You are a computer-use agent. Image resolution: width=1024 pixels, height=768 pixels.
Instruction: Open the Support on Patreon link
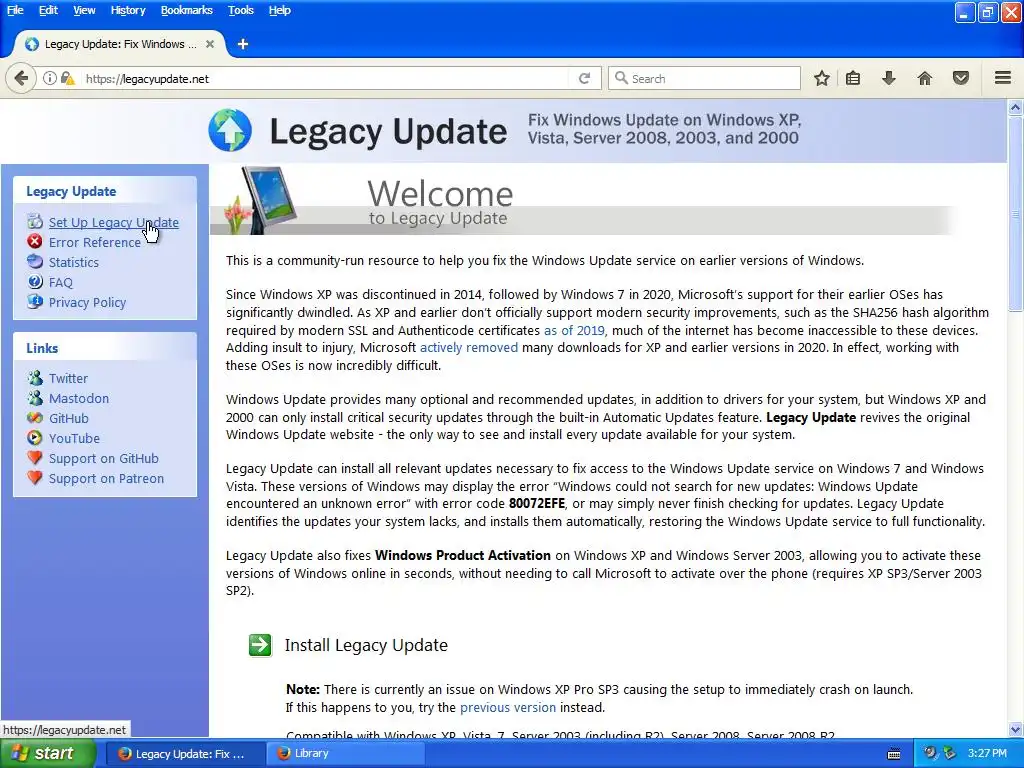[x=106, y=479]
